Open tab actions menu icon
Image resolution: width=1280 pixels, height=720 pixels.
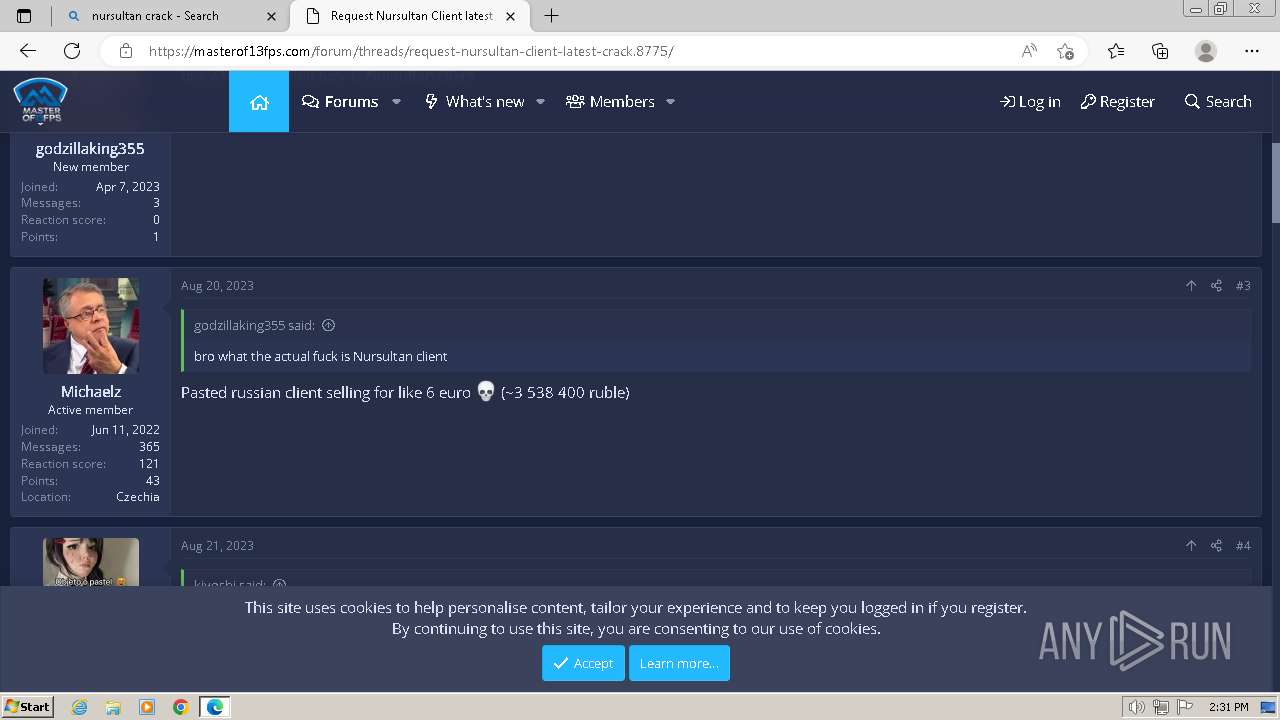point(24,16)
